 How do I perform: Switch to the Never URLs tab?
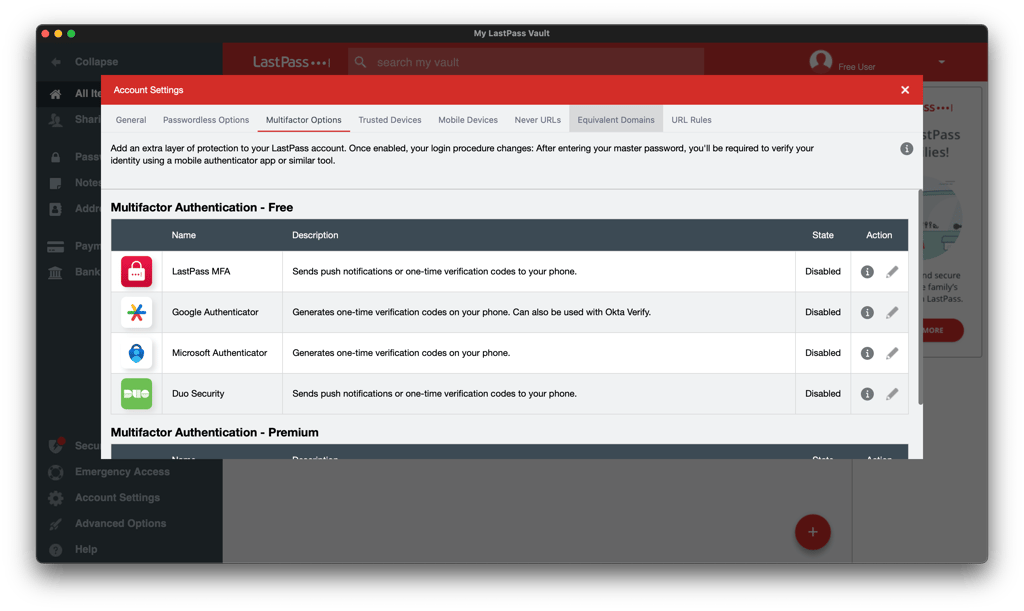pos(537,120)
